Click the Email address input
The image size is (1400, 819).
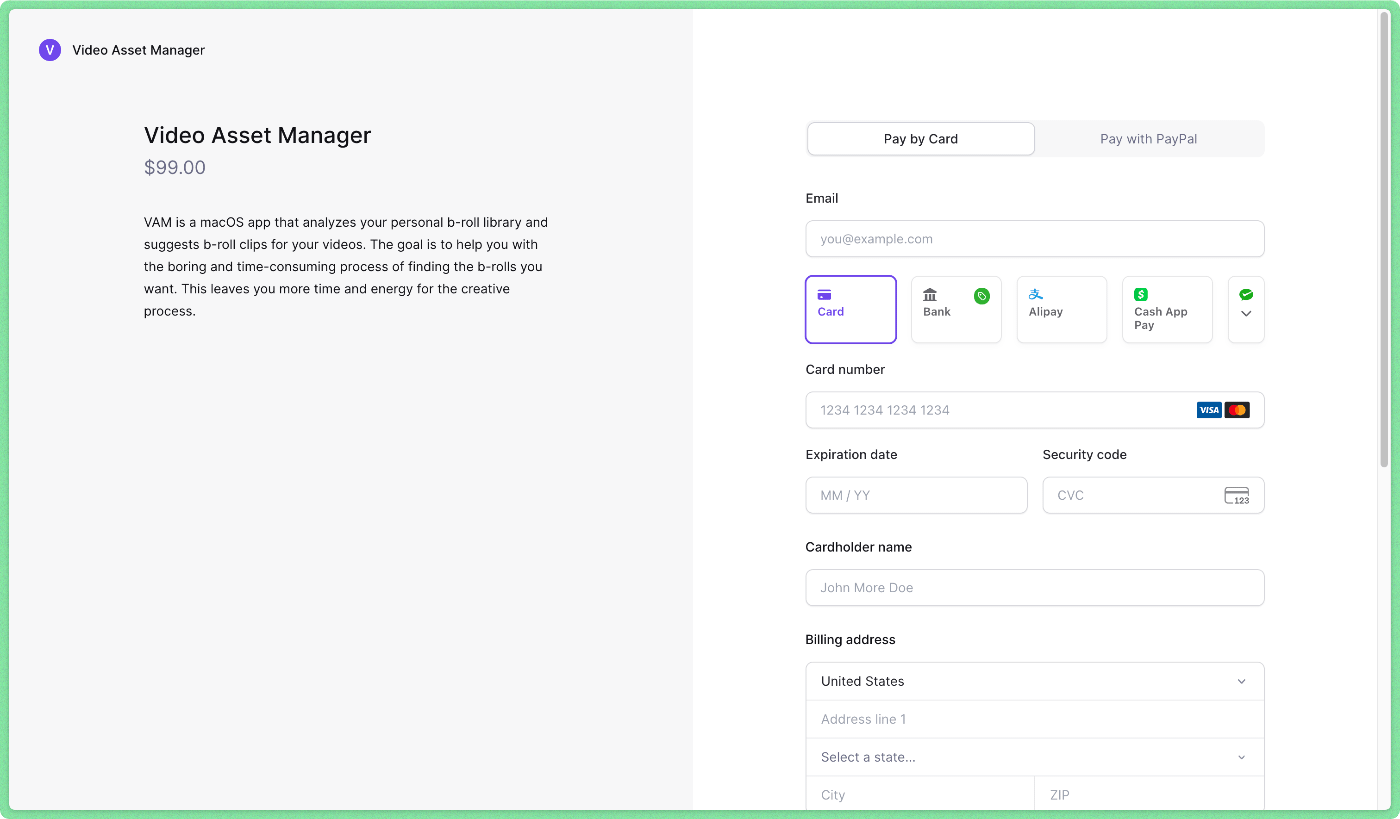(1035, 239)
